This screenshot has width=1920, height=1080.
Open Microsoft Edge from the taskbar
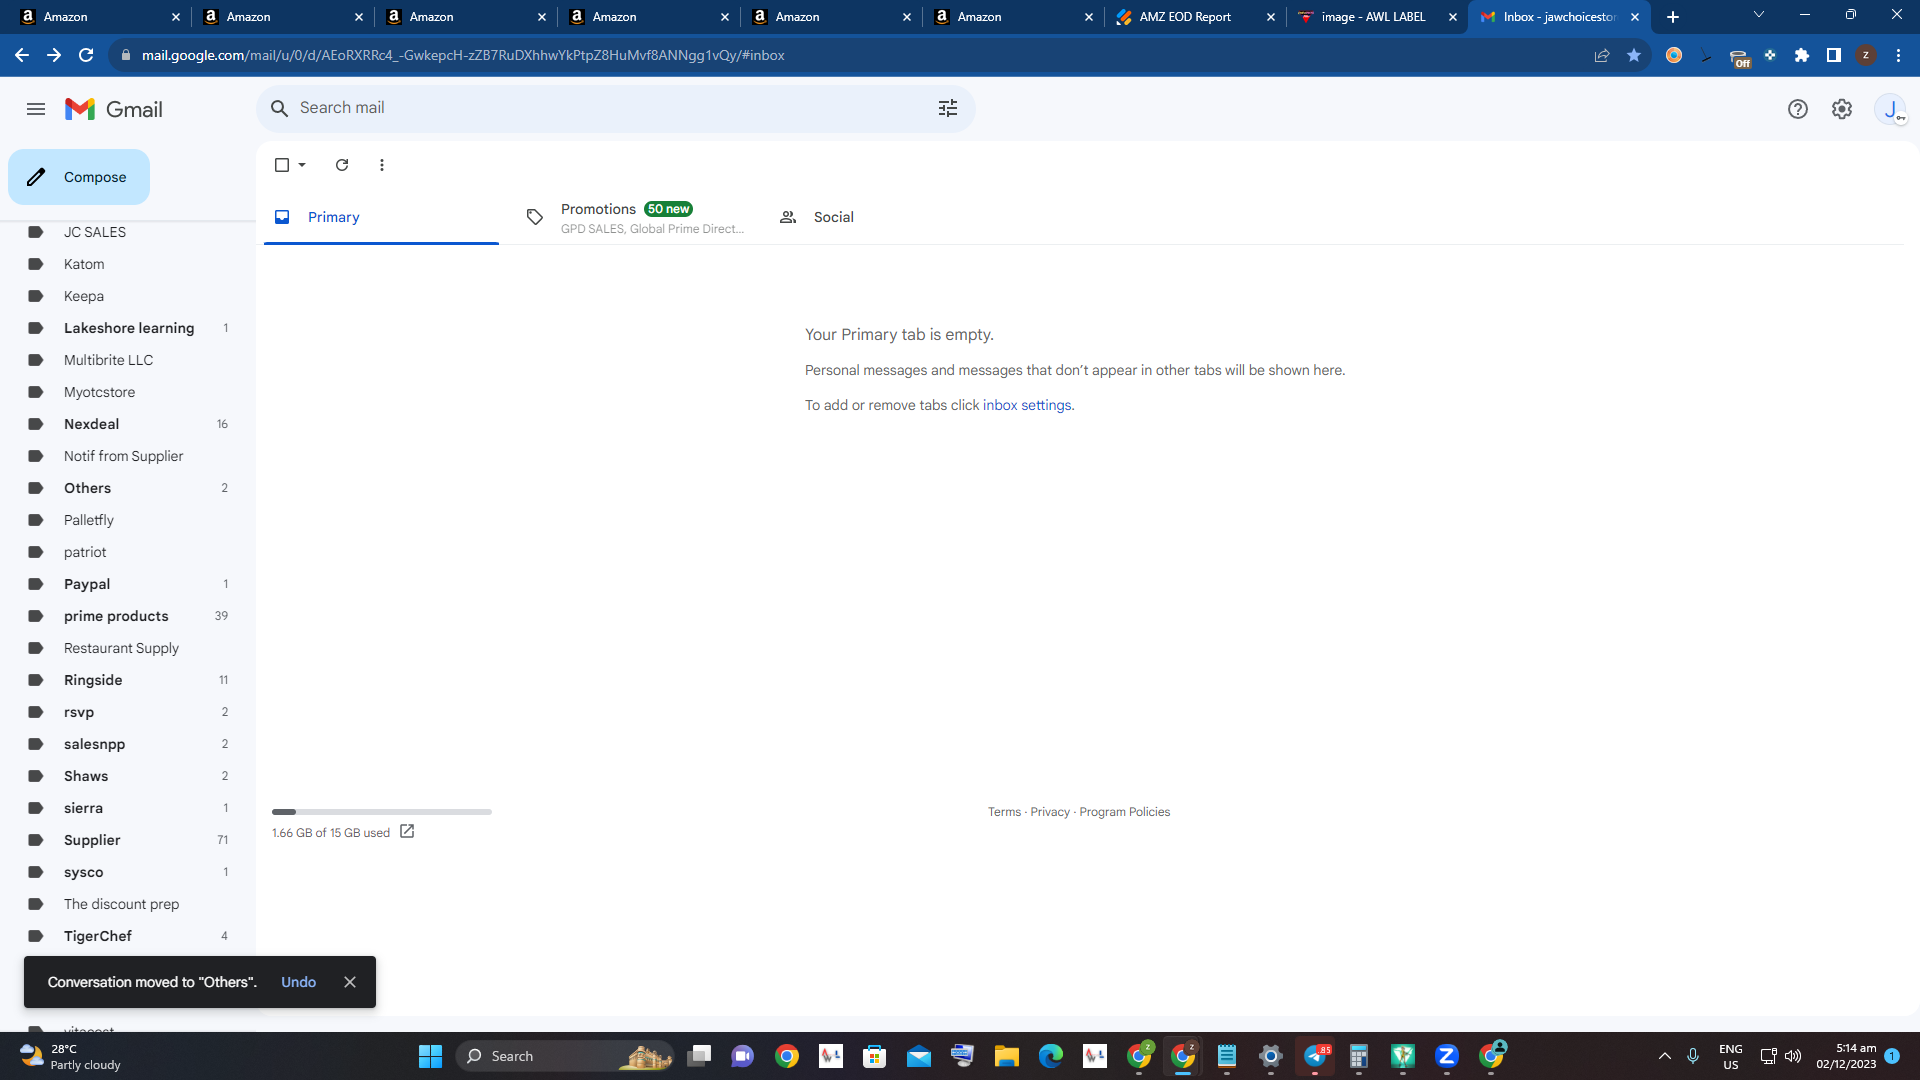click(1051, 1056)
